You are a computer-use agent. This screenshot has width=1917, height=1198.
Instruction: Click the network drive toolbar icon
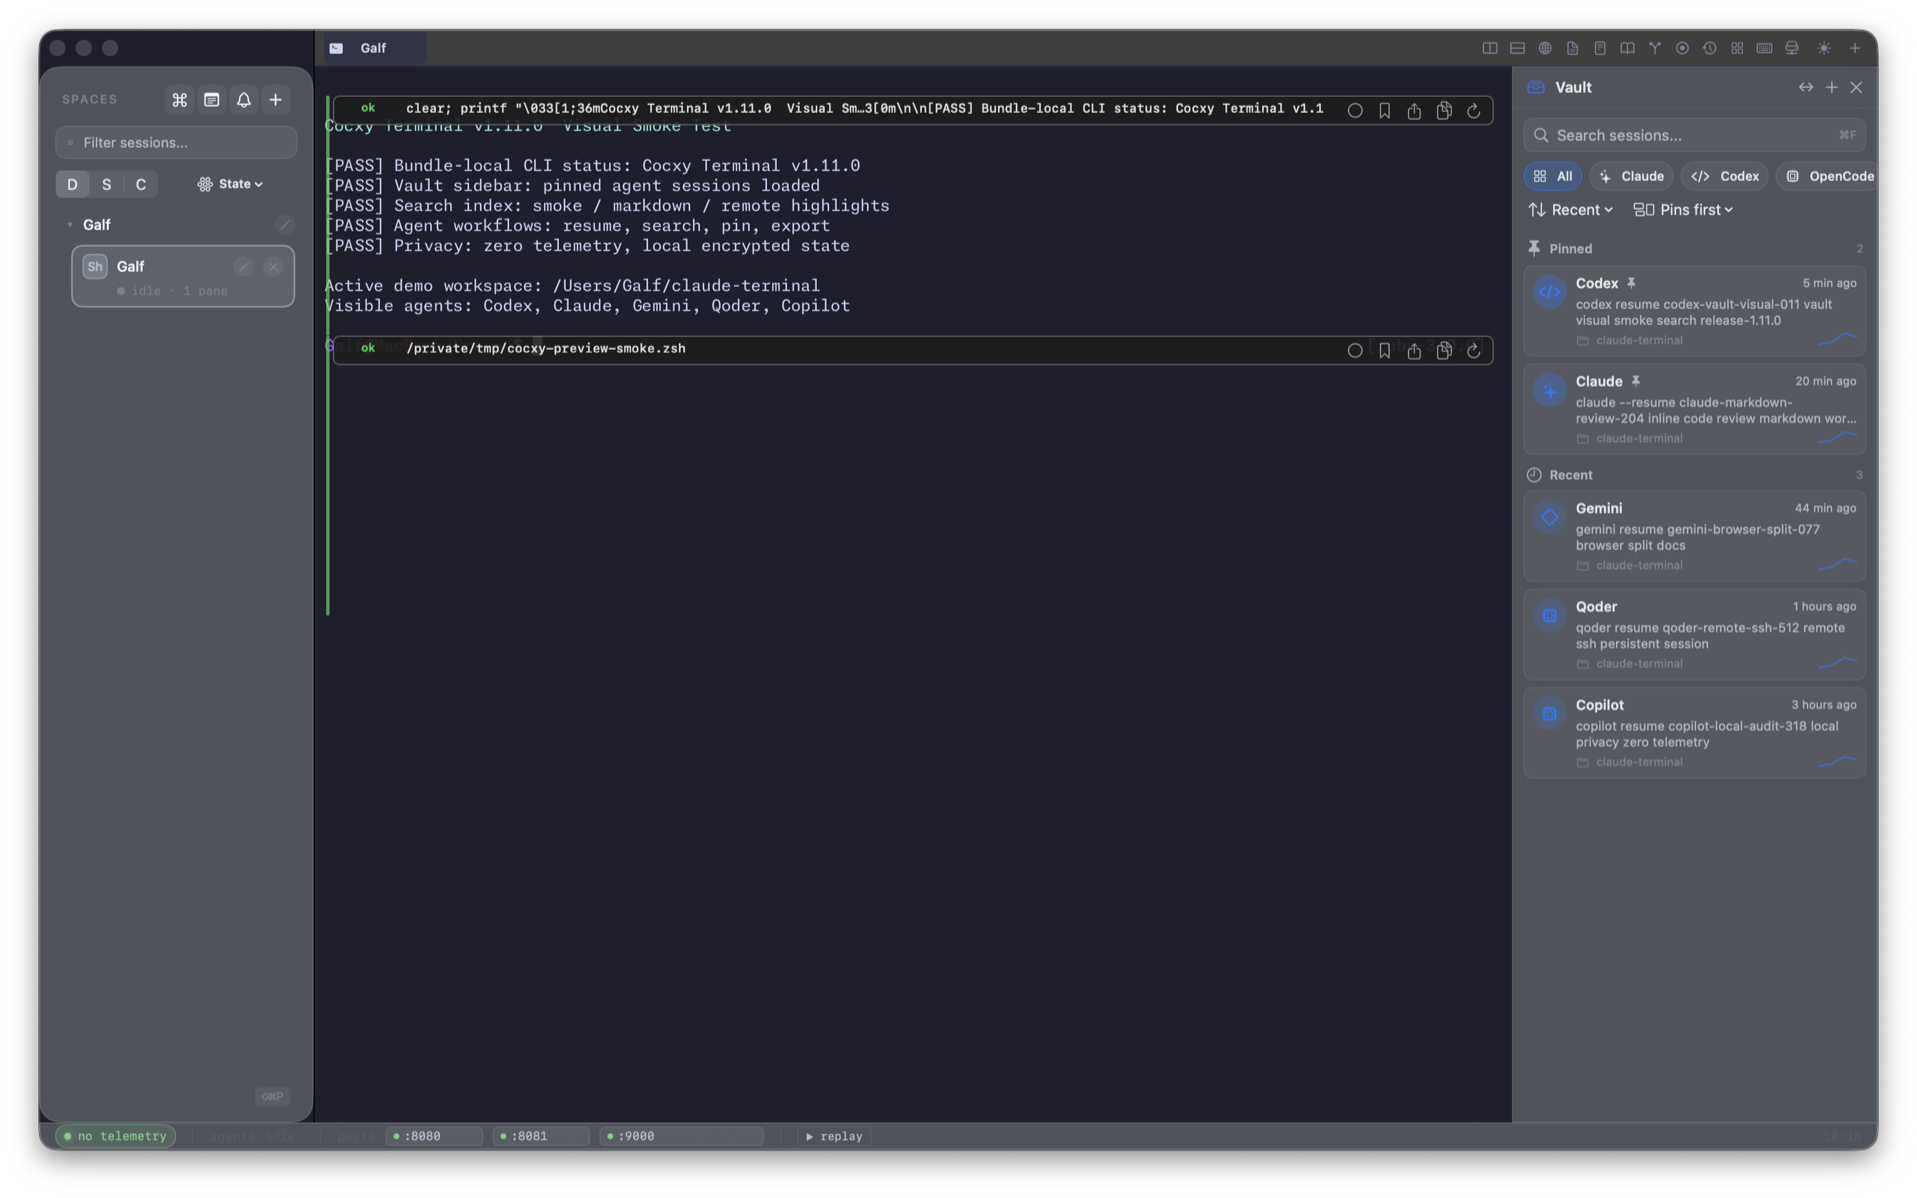point(1792,48)
